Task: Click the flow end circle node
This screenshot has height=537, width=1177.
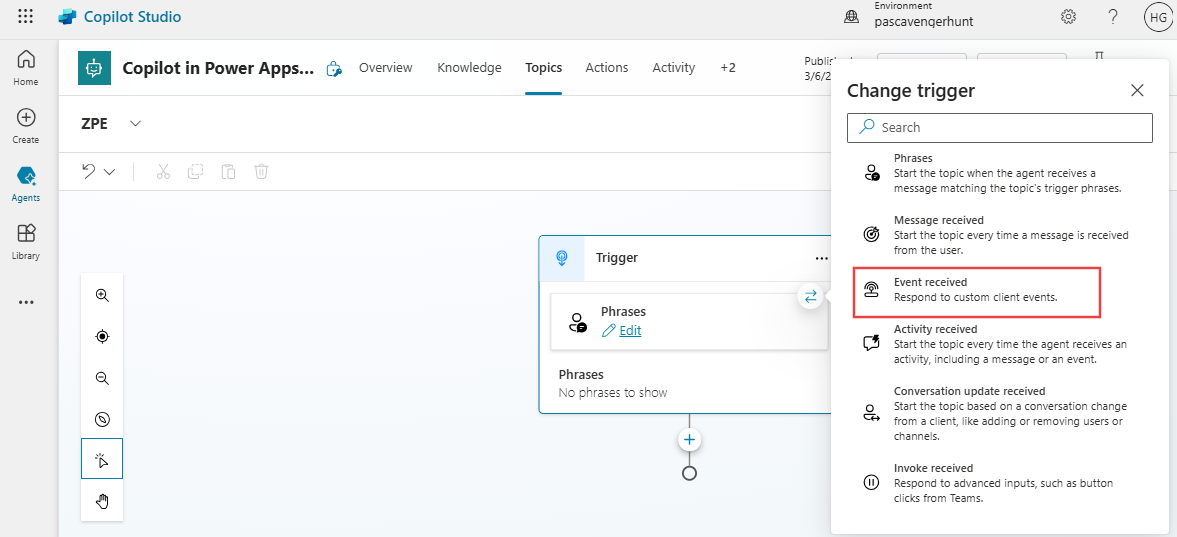Action: [689, 473]
